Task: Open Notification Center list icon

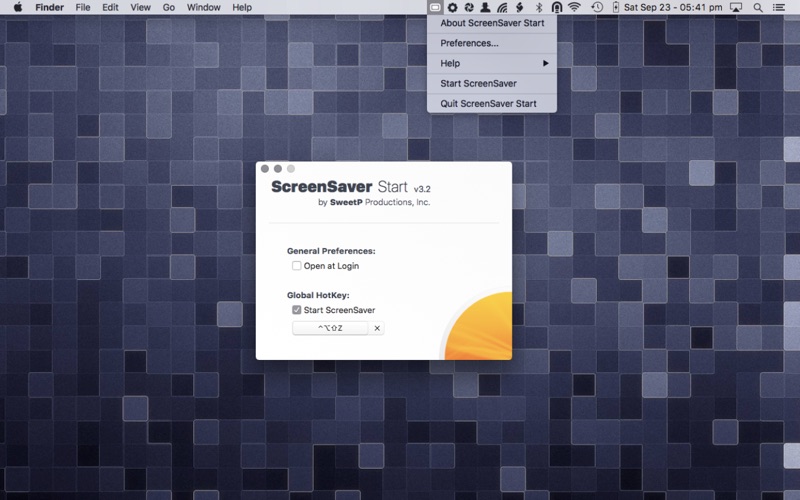Action: point(779,7)
